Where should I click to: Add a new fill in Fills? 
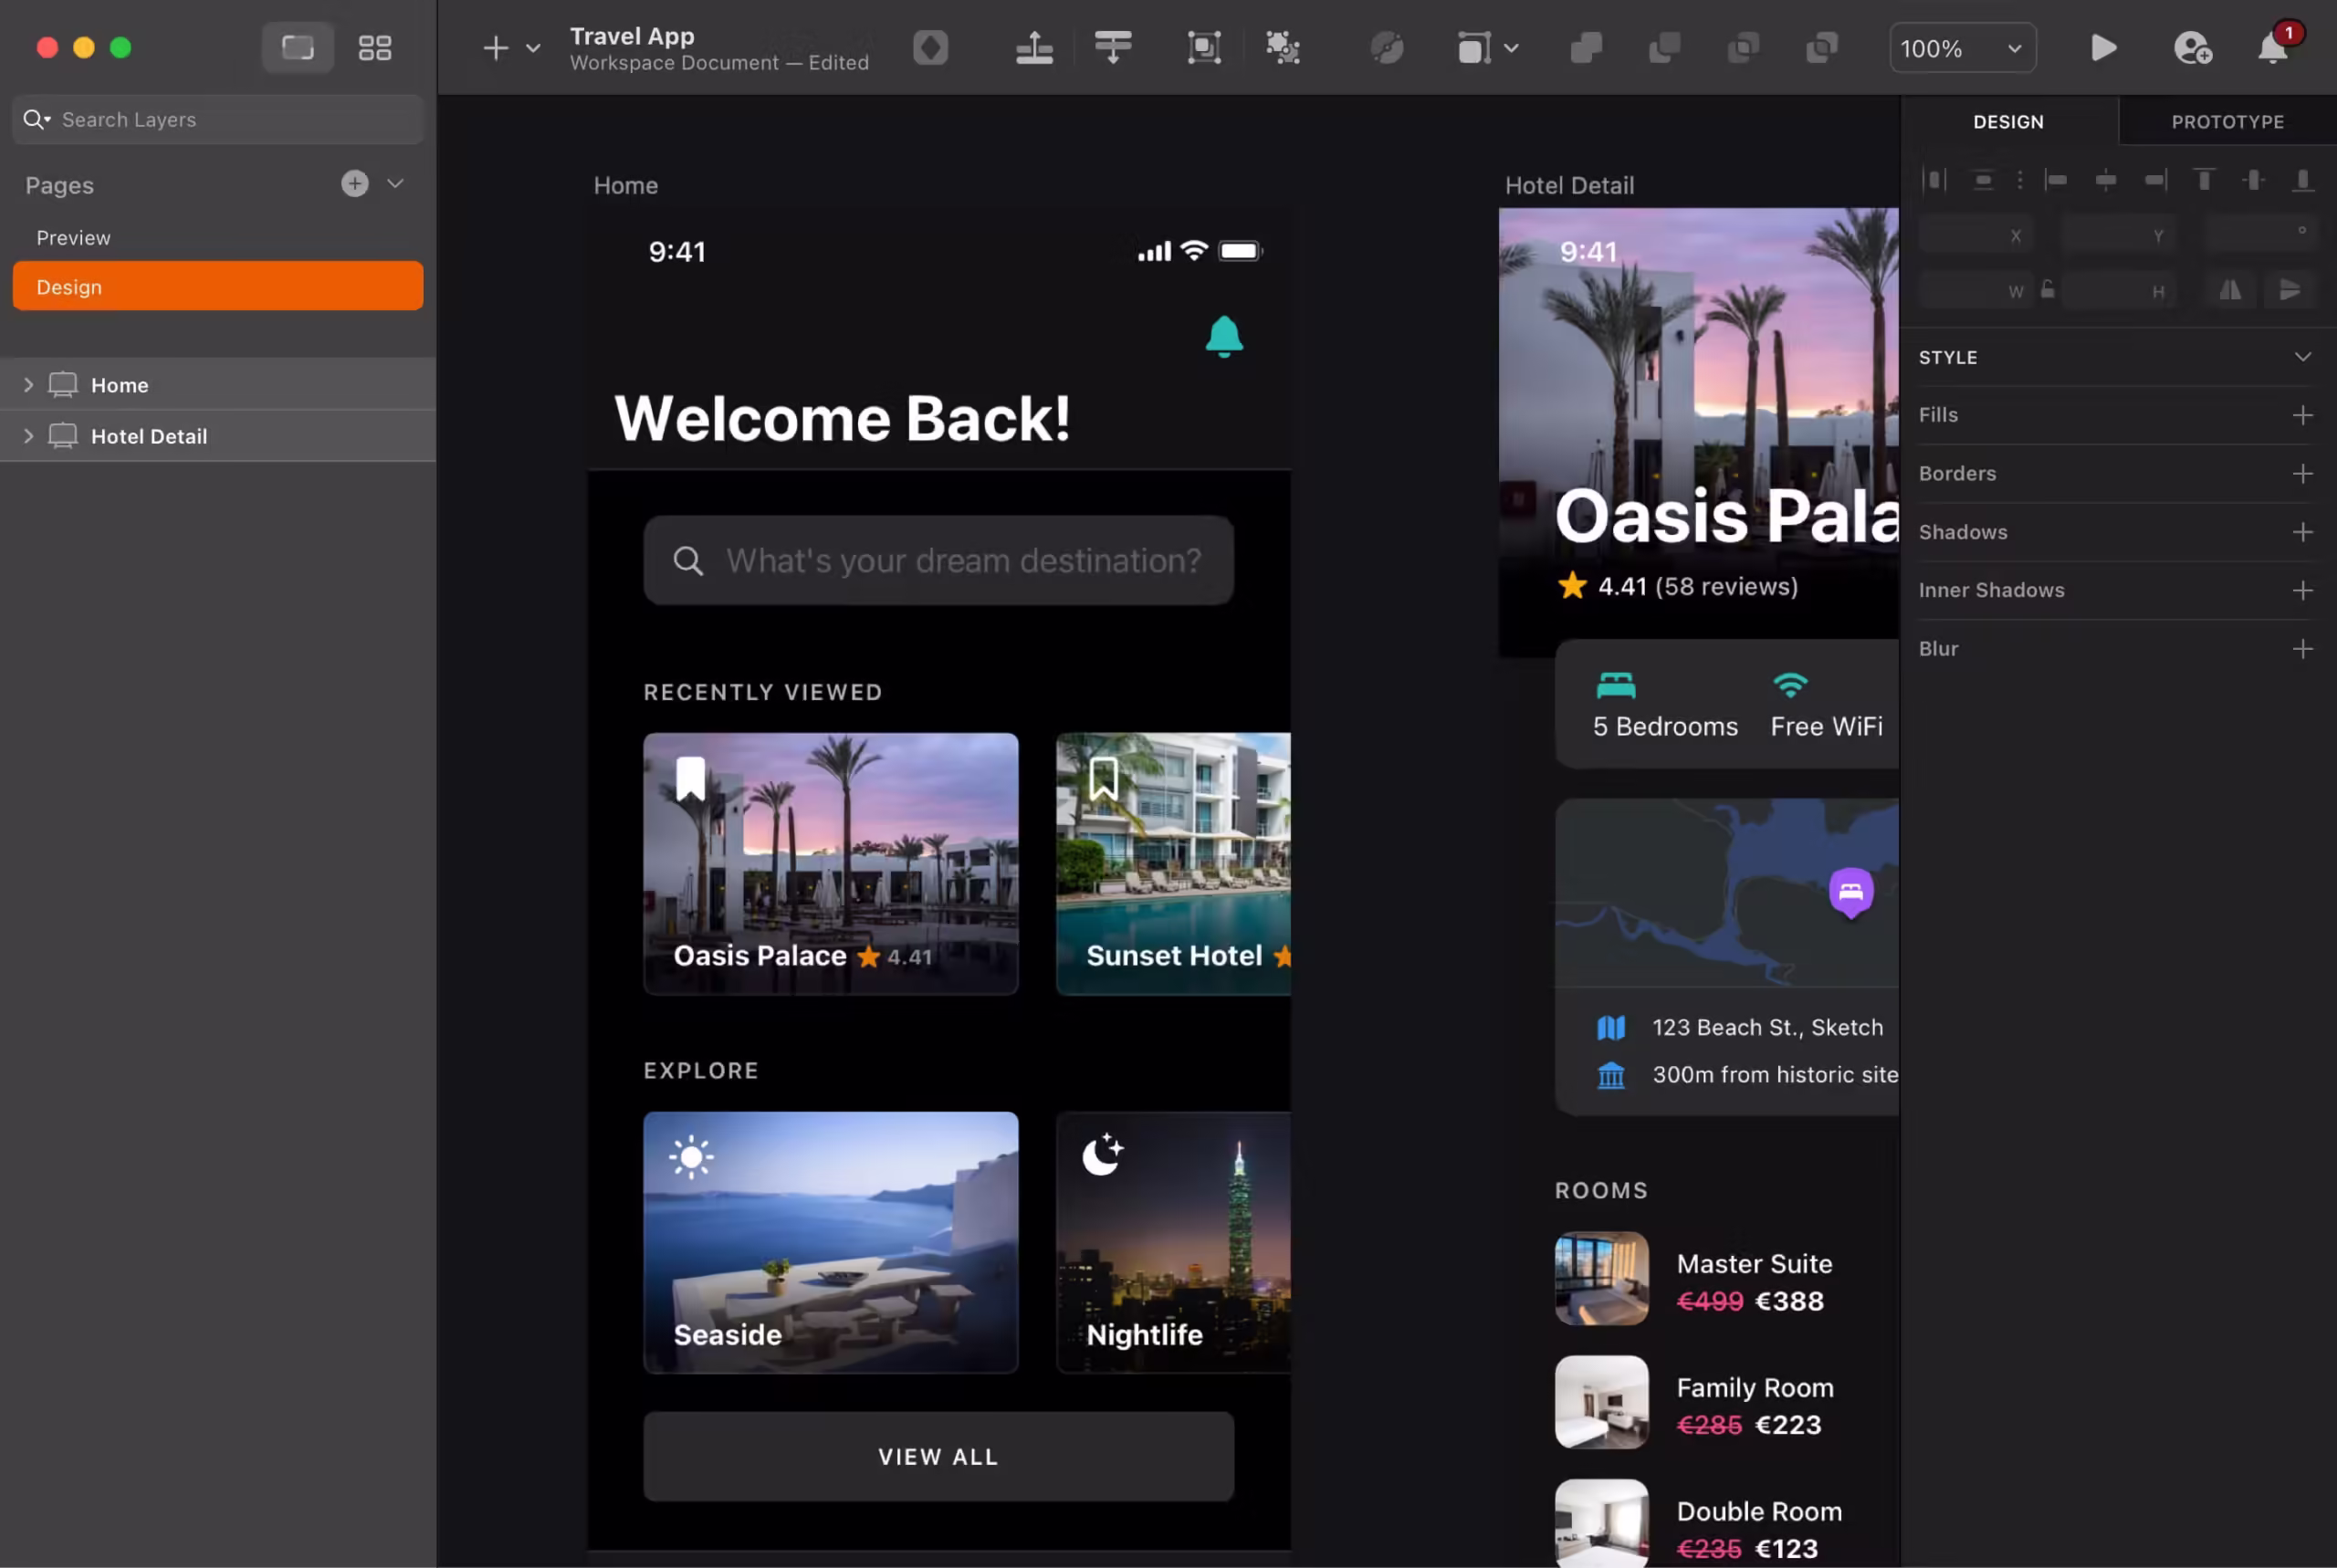[2302, 415]
